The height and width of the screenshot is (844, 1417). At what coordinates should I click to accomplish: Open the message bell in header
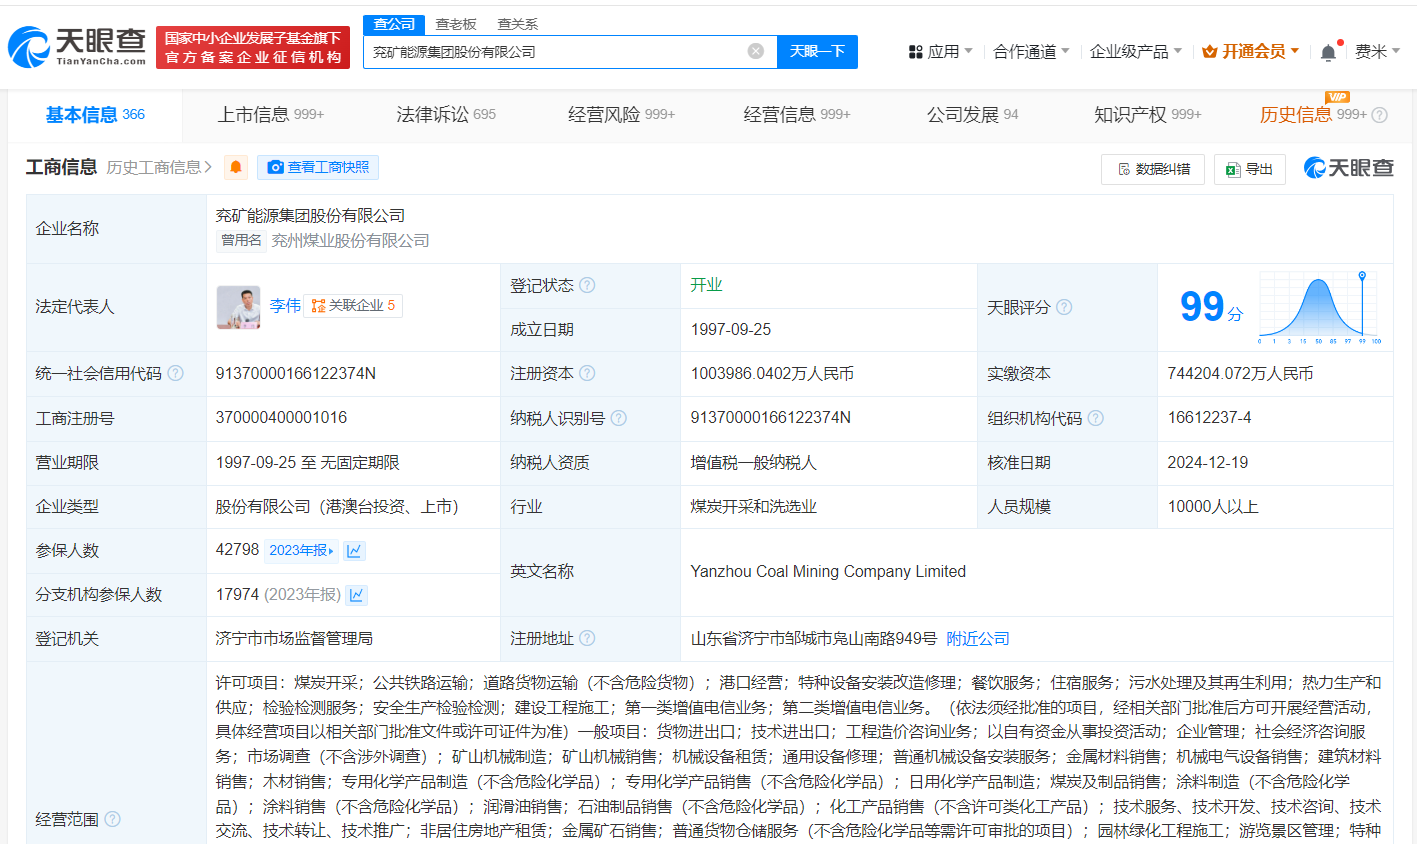point(1328,52)
